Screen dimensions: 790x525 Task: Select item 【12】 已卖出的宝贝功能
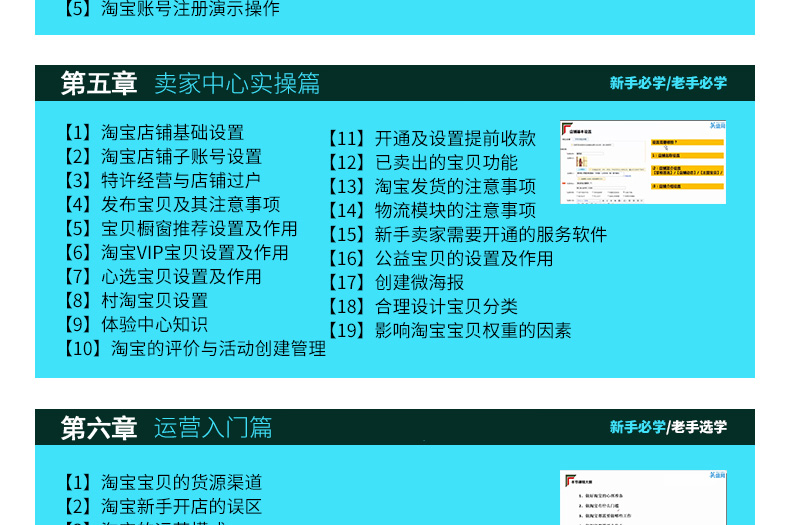(x=422, y=162)
